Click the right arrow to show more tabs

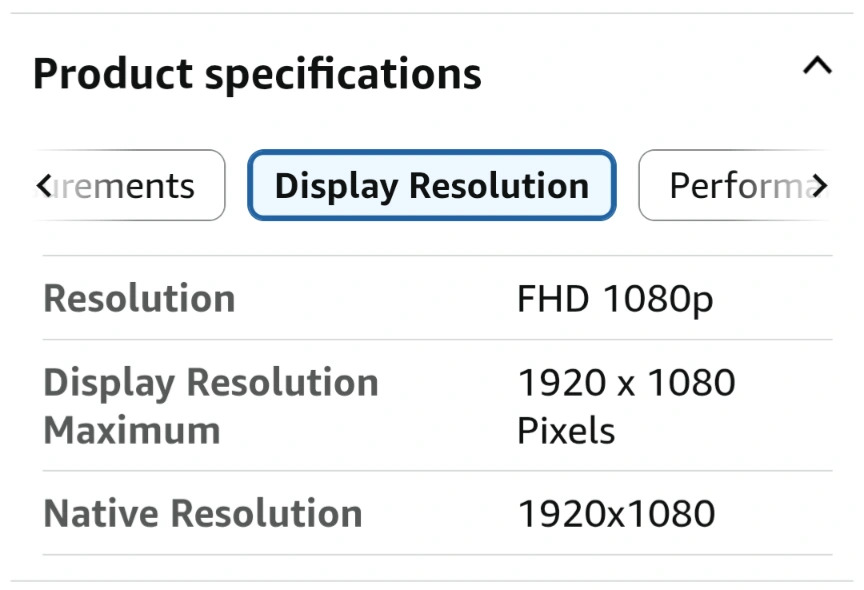819,185
